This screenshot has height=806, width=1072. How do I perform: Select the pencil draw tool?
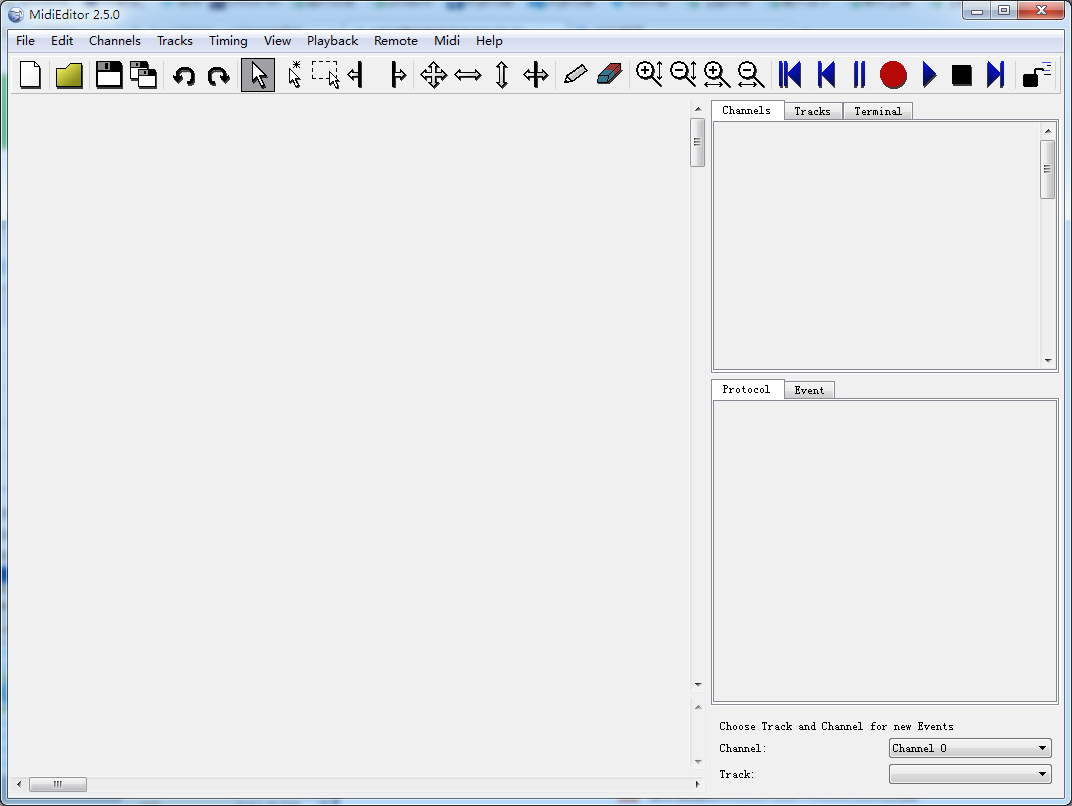575,74
